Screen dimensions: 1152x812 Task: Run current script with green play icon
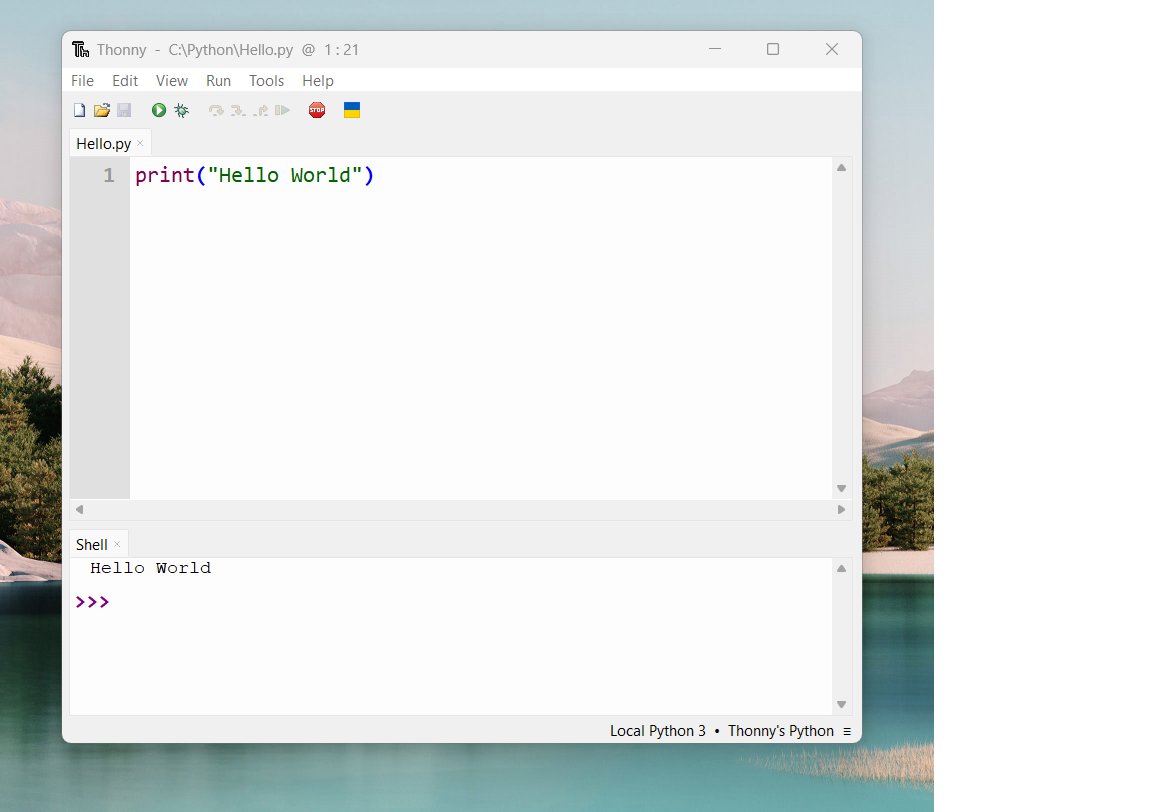click(159, 110)
